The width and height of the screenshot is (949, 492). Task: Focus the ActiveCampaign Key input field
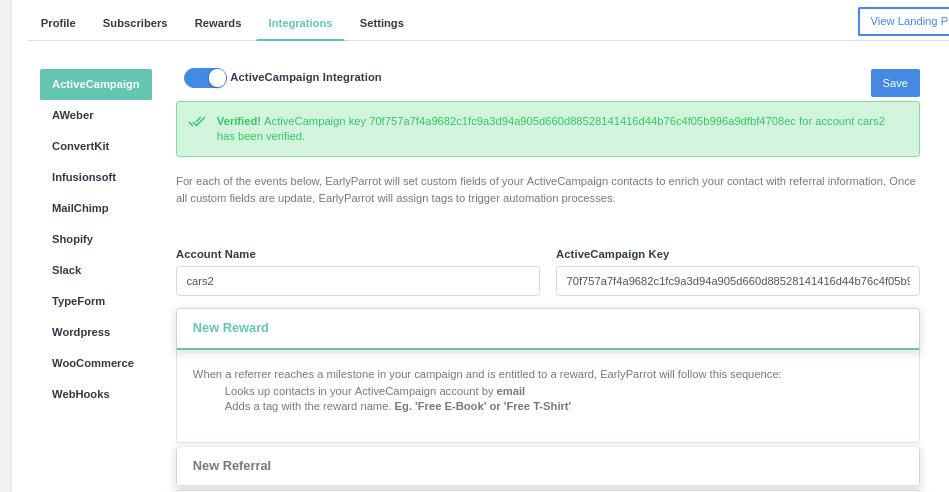pos(737,281)
